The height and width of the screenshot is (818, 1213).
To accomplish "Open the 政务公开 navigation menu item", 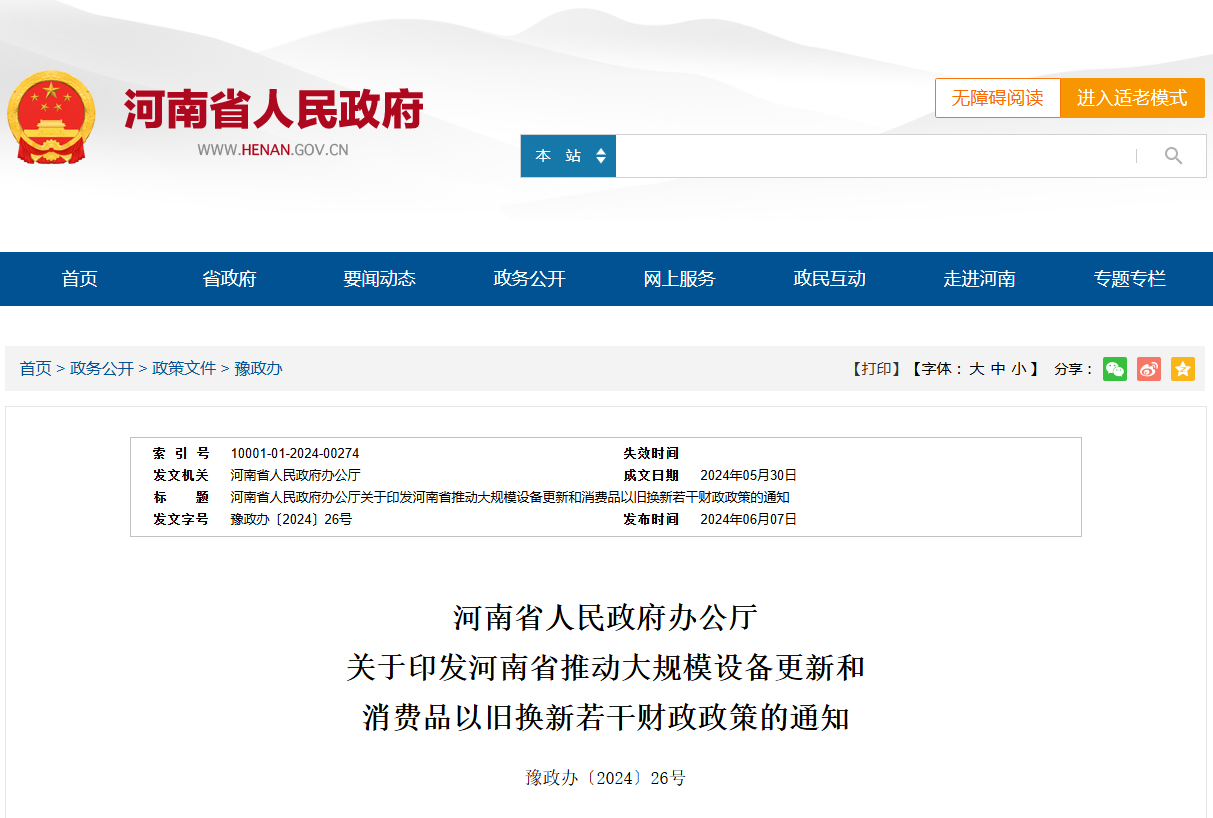I will click(530, 279).
